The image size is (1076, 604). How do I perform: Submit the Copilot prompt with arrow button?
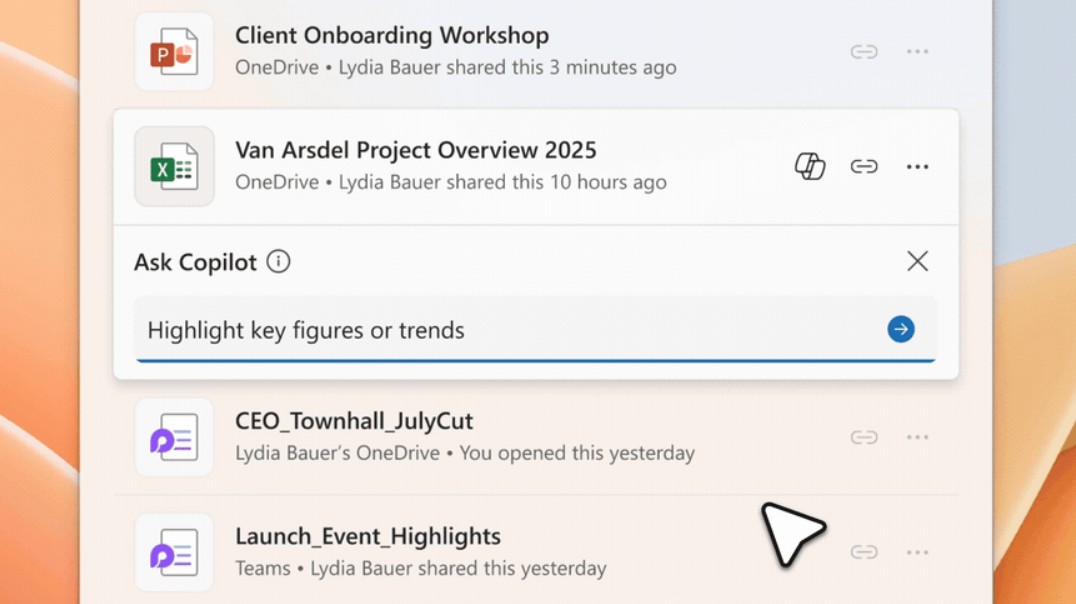[900, 329]
